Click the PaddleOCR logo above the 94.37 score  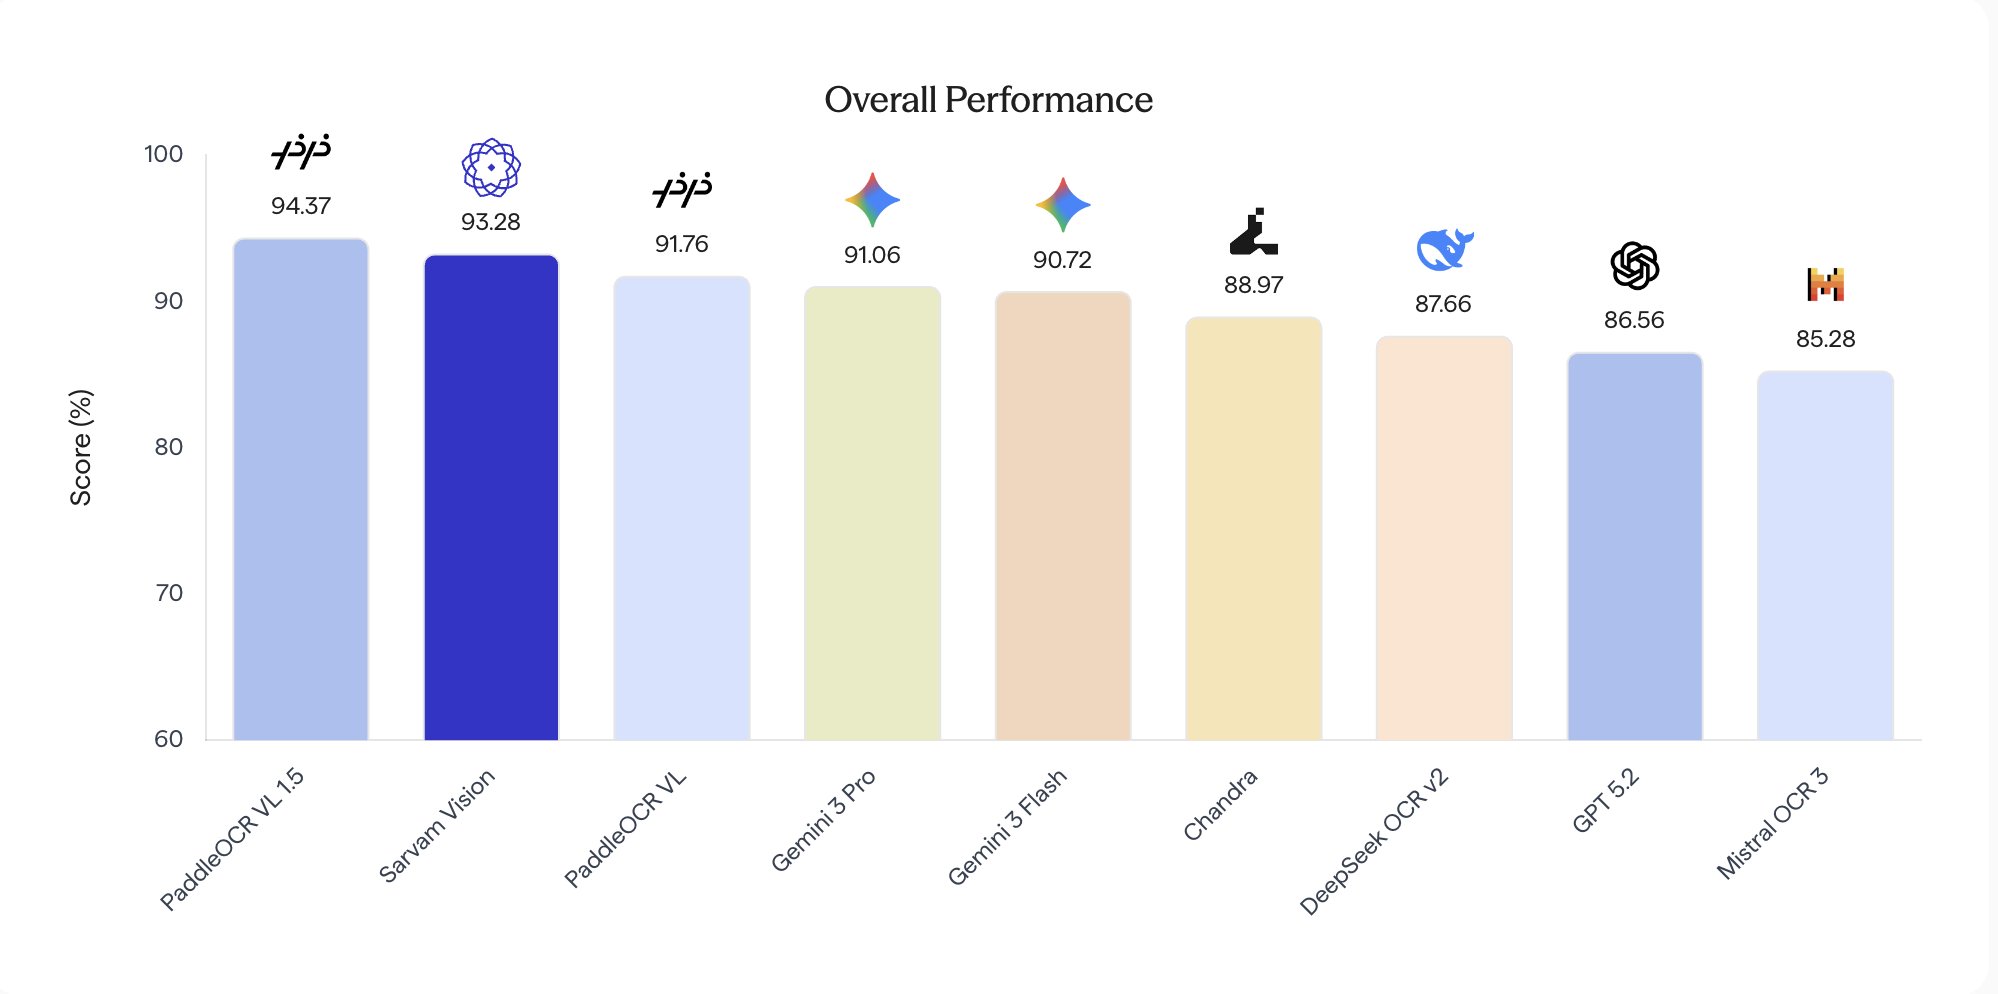pyautogui.click(x=301, y=152)
